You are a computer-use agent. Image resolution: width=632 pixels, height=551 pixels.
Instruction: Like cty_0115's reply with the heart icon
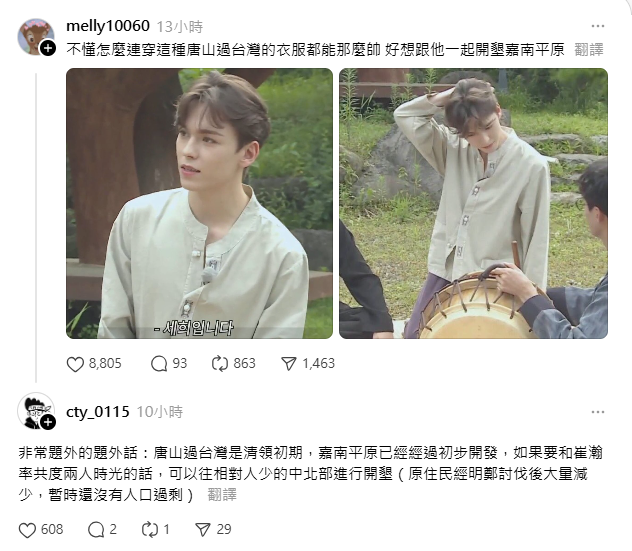click(27, 530)
